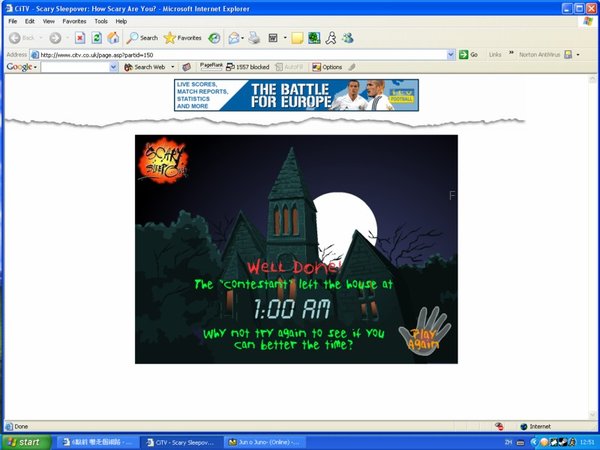
Task: Click the taskbar clock
Action: (x=587, y=442)
